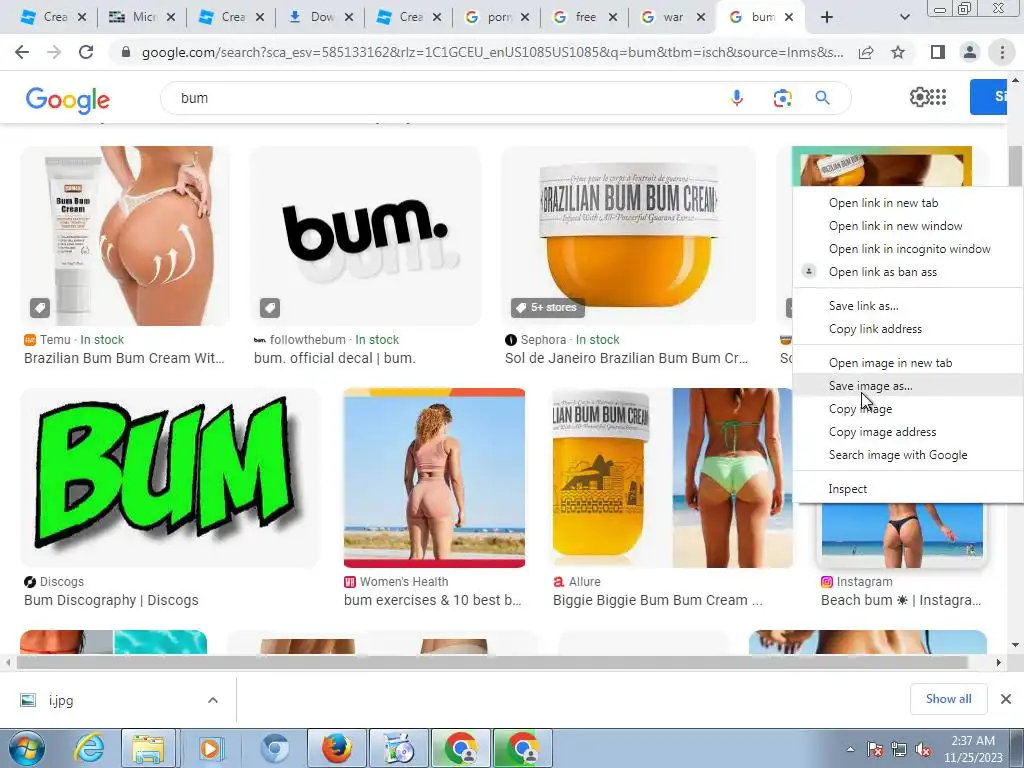Screen dimensions: 1024x768
Task: Expand the i.jpg download options arrow
Action: point(213,700)
